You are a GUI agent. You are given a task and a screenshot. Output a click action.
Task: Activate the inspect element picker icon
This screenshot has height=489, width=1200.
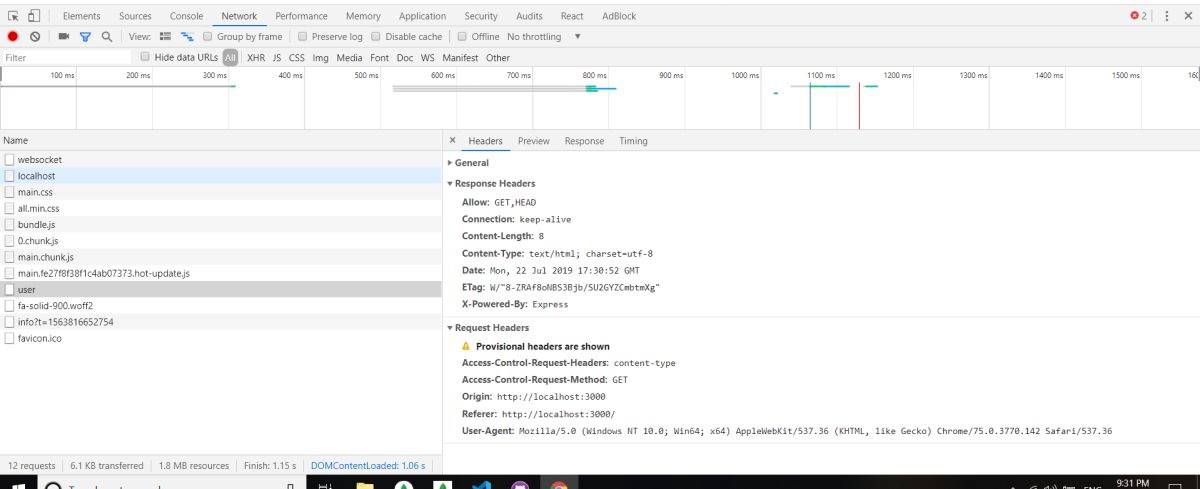coord(13,16)
